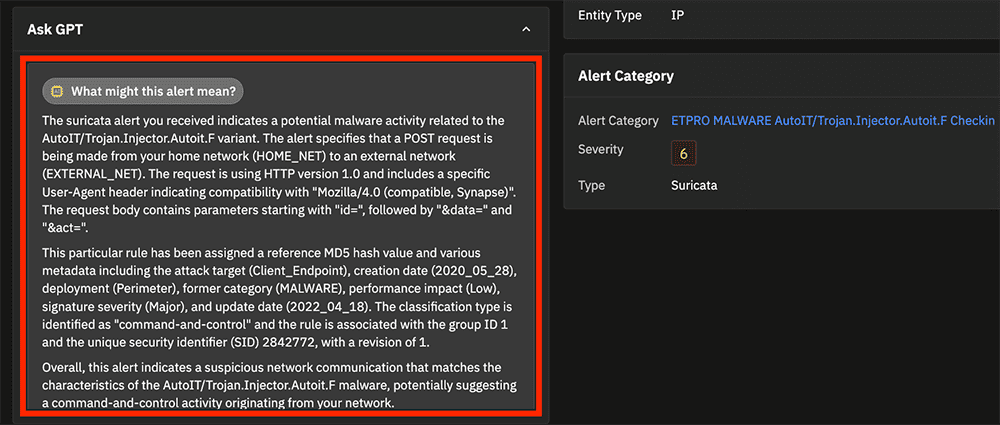Click the Entity Type field label
1000x425 pixels.
[611, 16]
